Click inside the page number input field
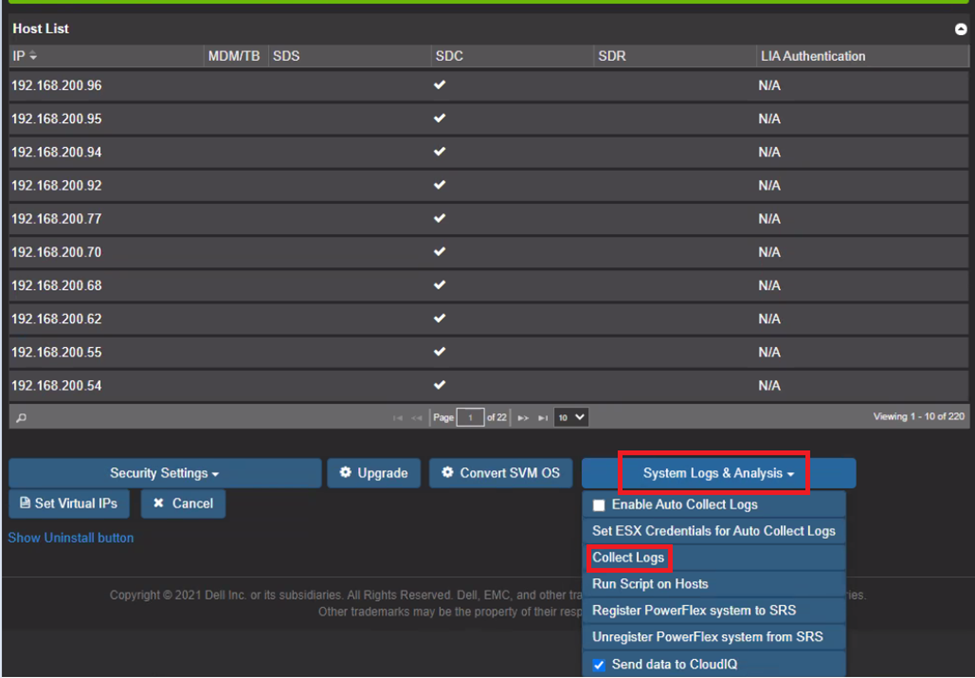 coord(470,417)
